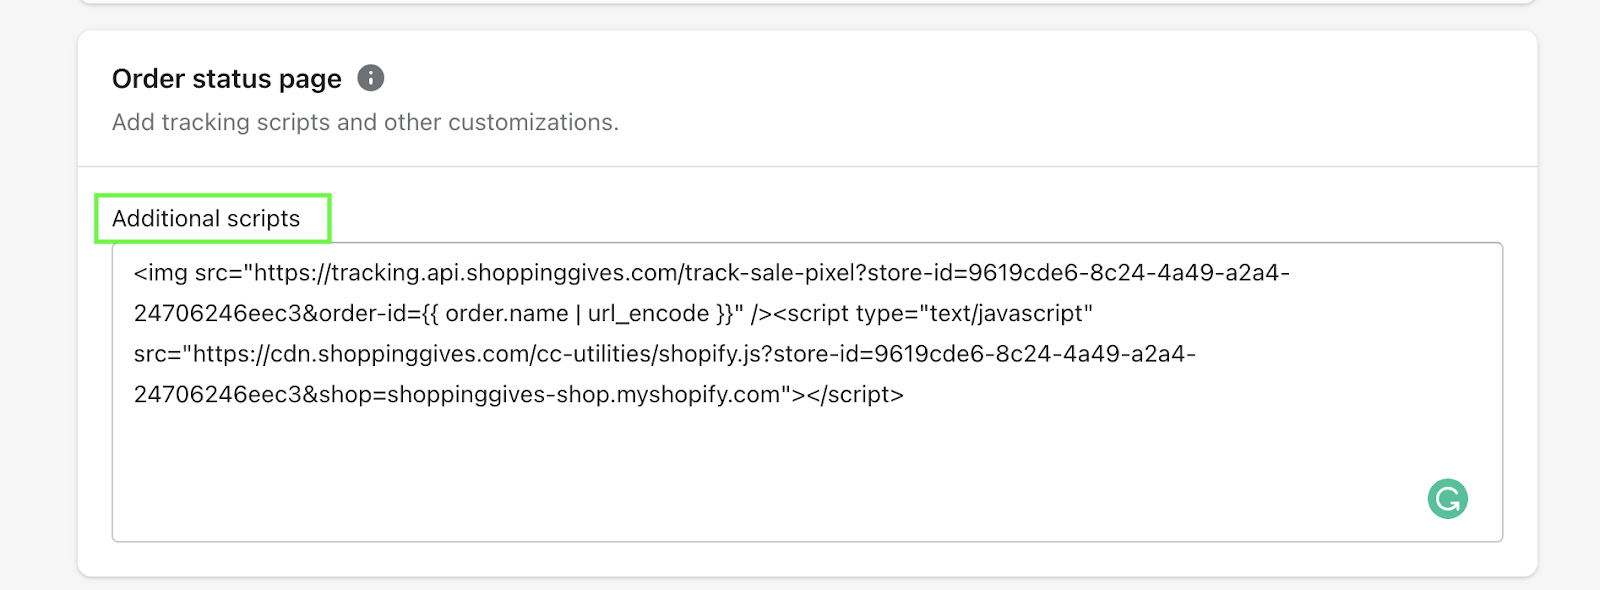
Task: Click the green Grammarly icon in the textarea
Action: pyautogui.click(x=1447, y=498)
